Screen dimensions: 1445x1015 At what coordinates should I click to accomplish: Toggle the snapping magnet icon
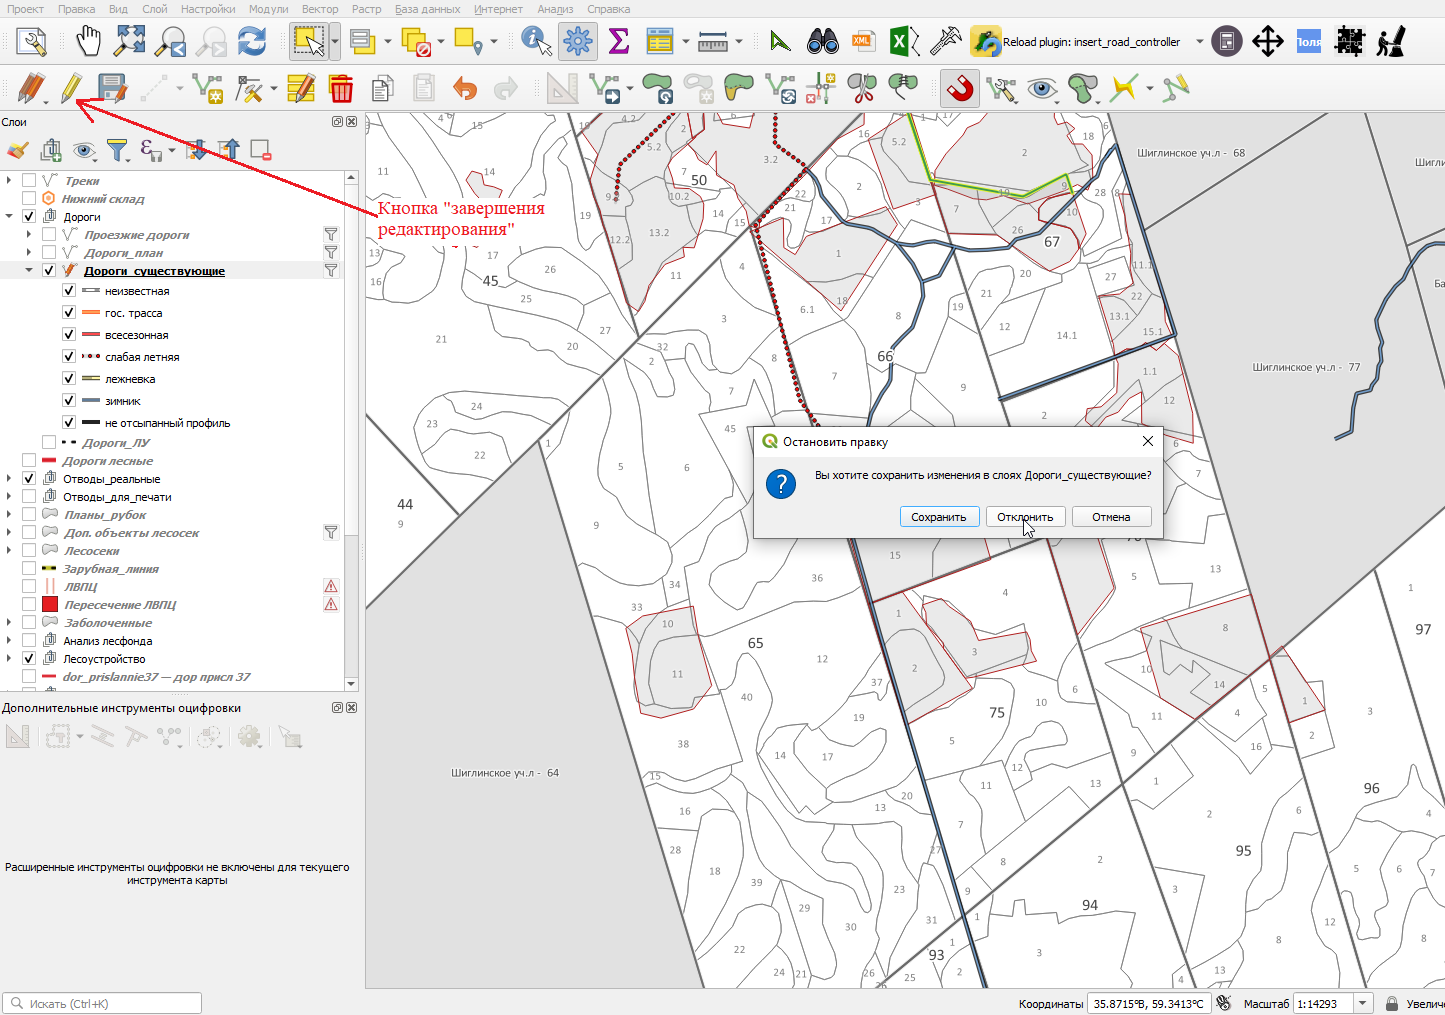960,89
